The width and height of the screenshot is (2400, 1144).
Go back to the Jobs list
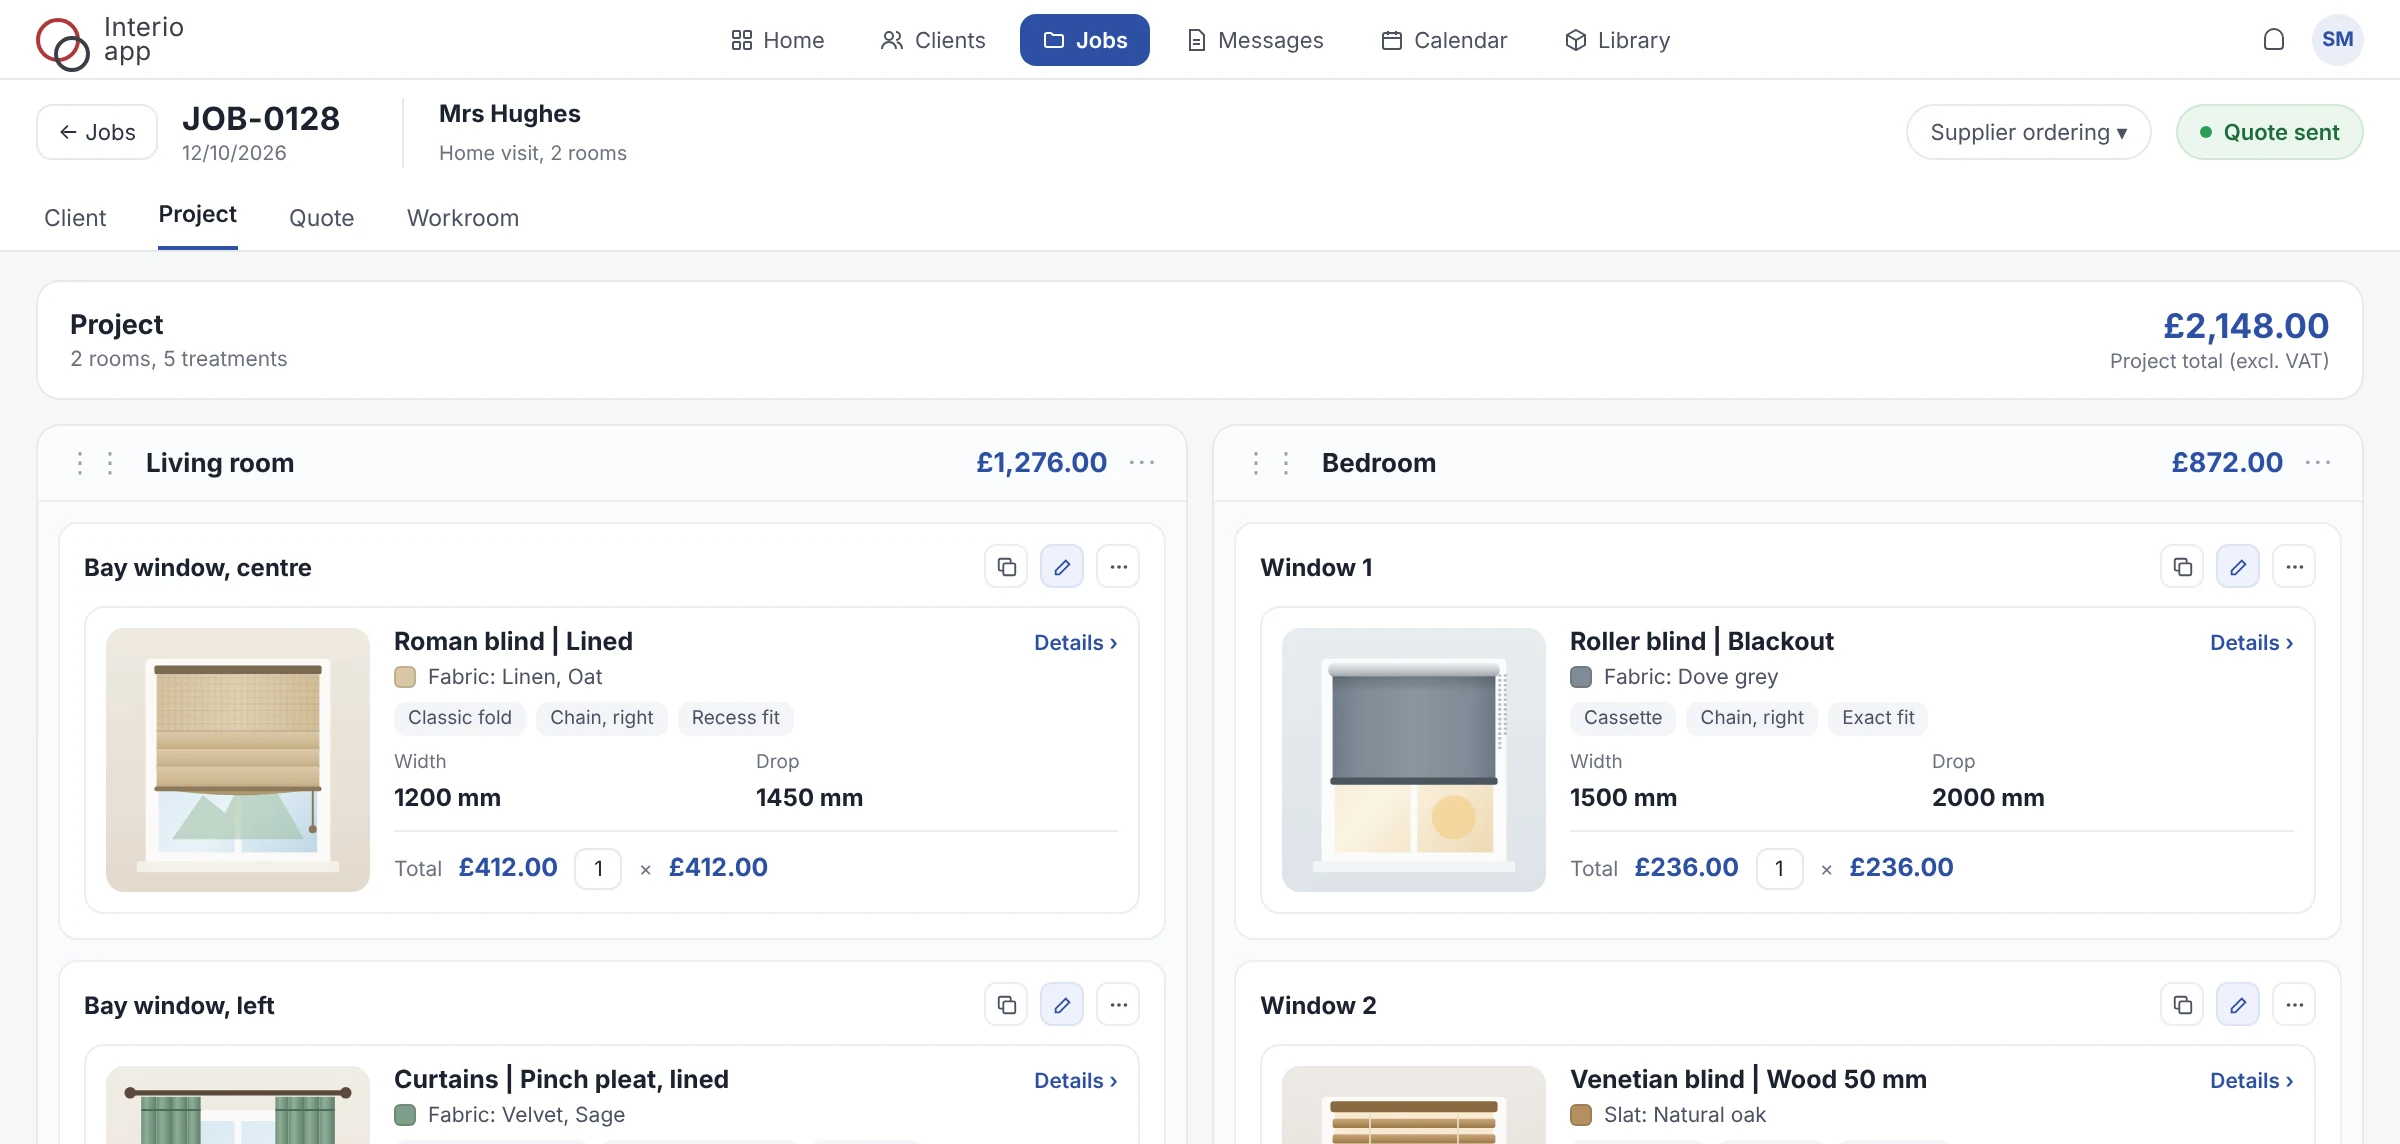coord(97,132)
